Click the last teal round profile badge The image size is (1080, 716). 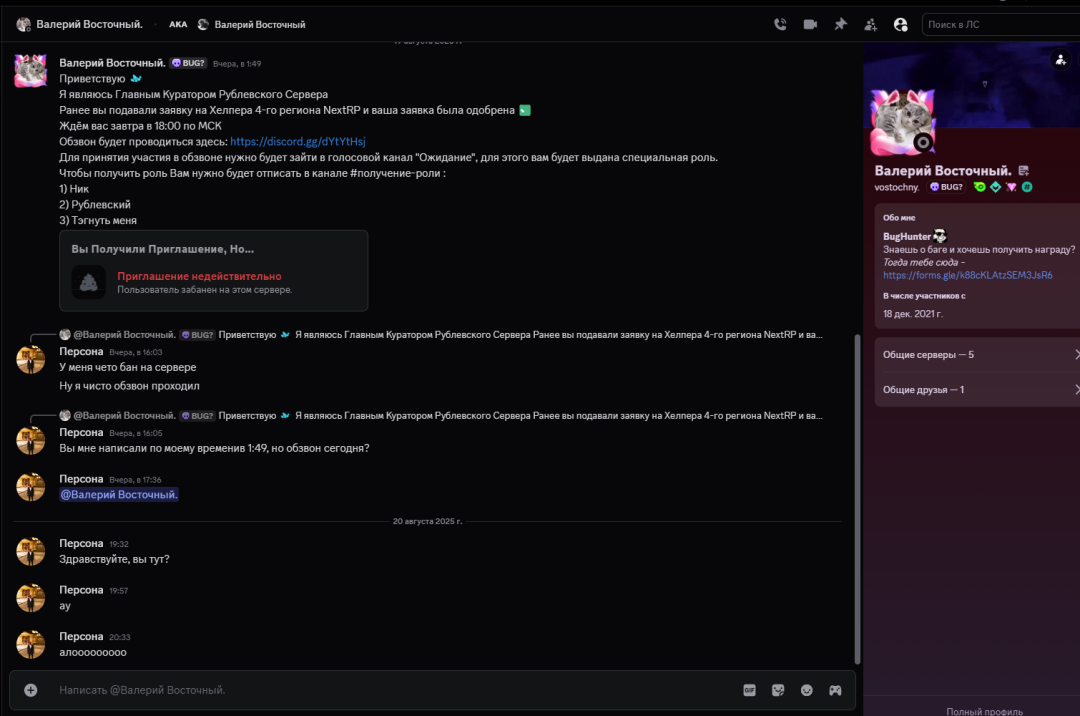coord(1027,187)
